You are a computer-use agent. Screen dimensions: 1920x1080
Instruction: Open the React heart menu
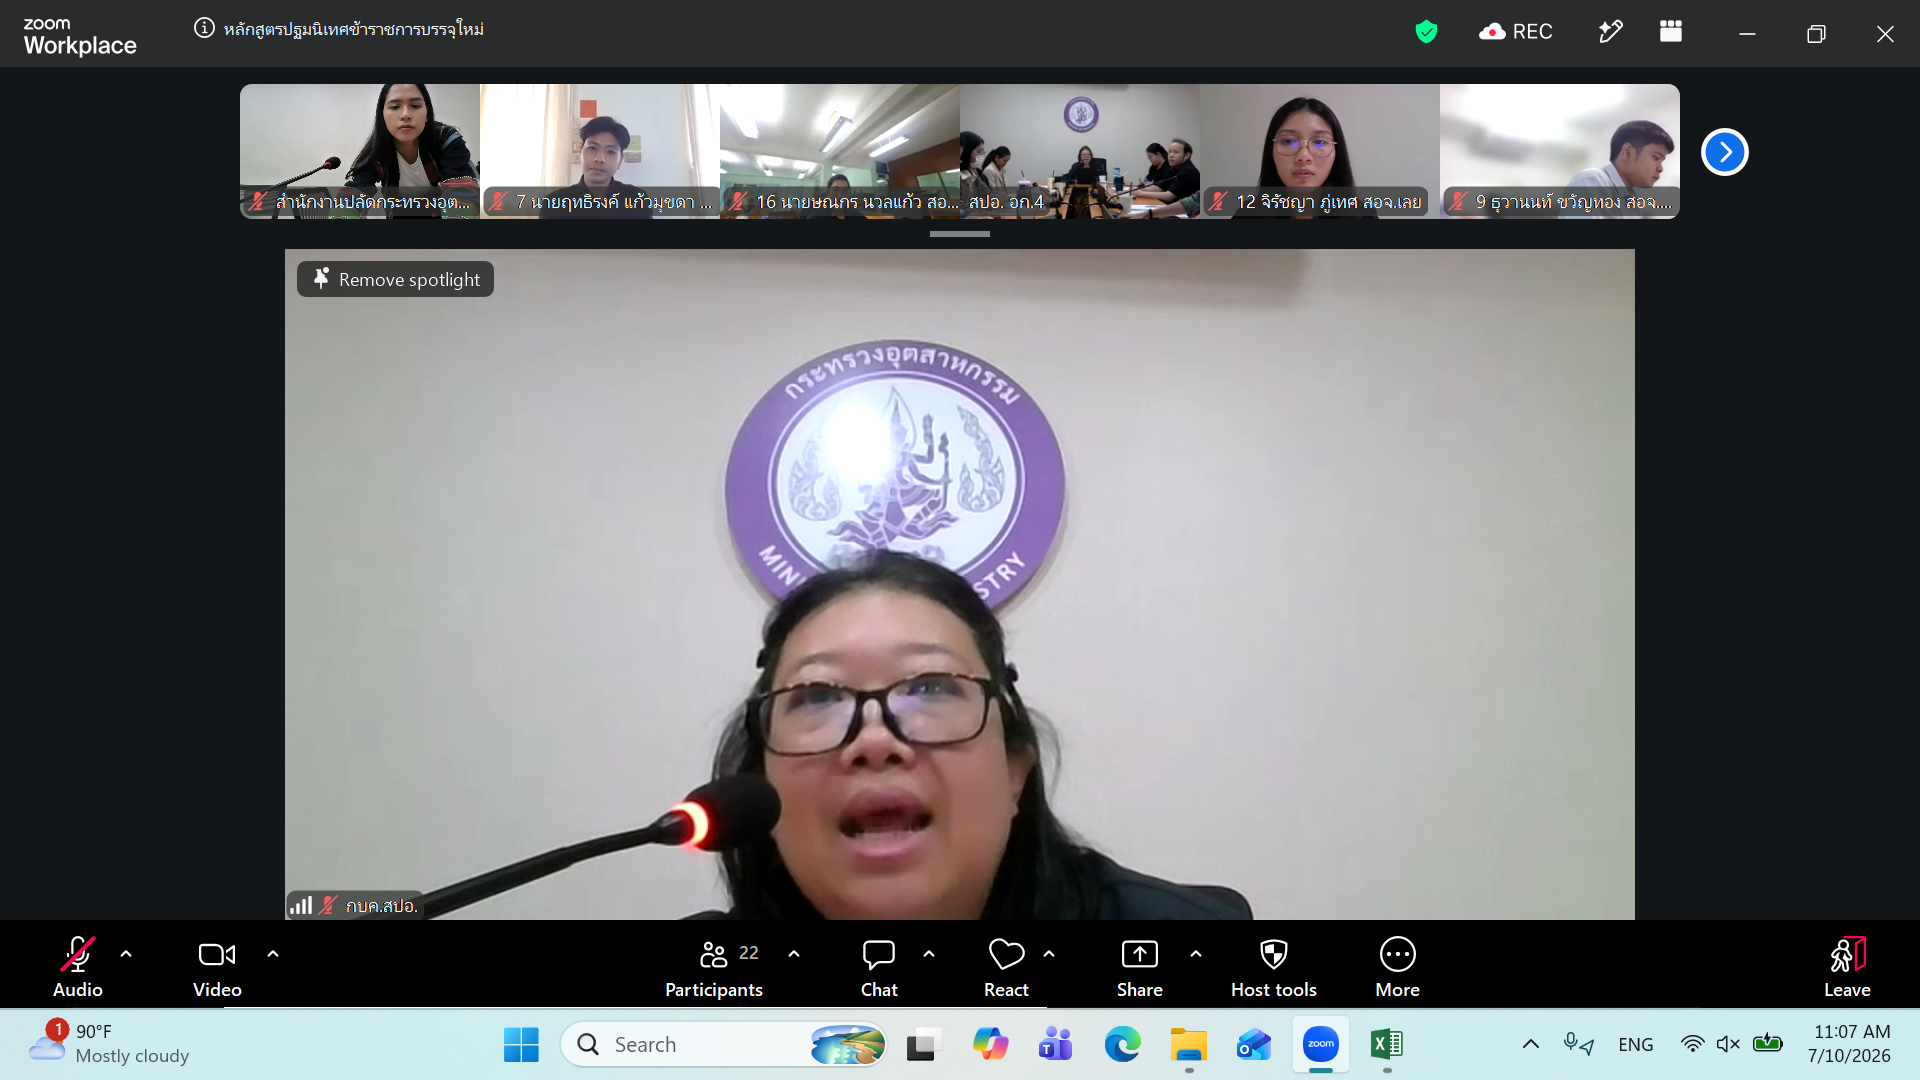point(1006,967)
